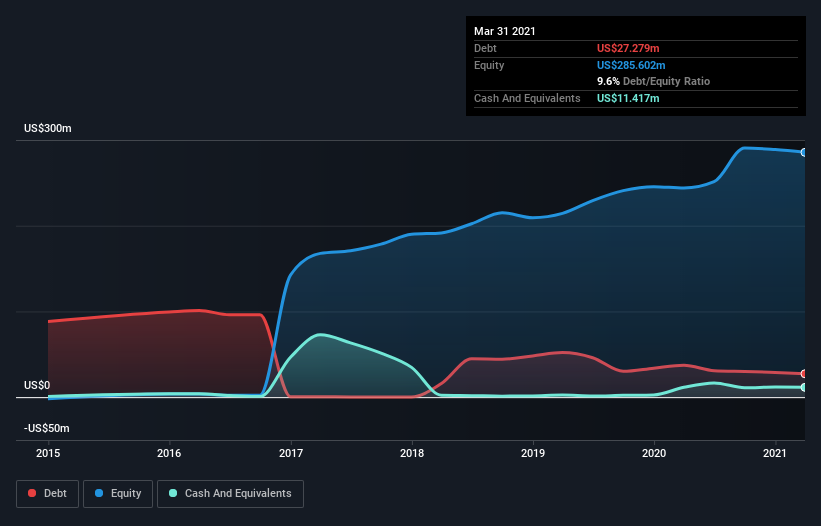Click the Equity value US$285.602m
The width and height of the screenshot is (821, 526).
click(x=631, y=65)
